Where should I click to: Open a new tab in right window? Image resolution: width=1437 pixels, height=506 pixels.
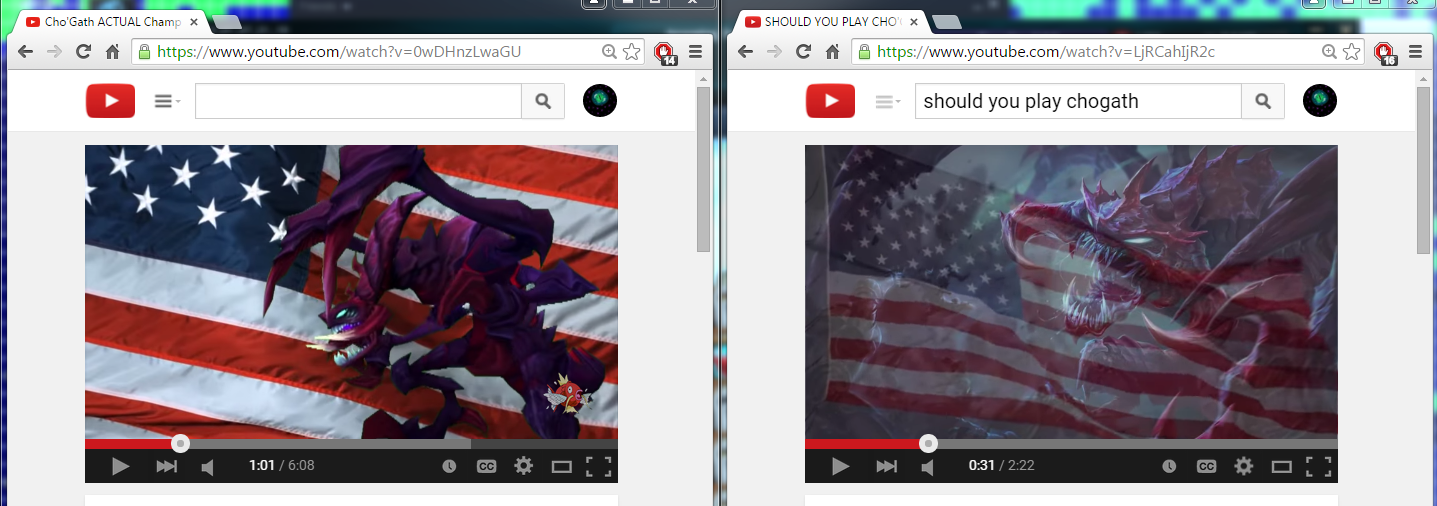[946, 22]
